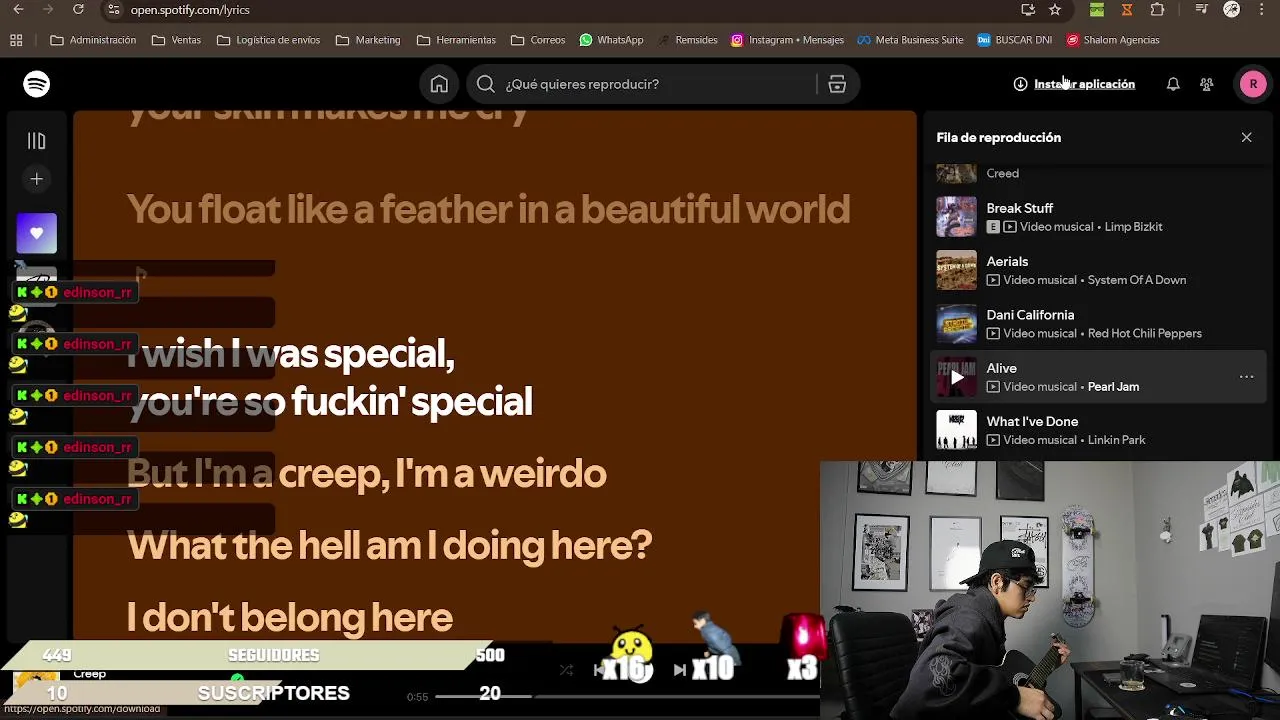Open the green extension icon in toolbar
This screenshot has width=1280, height=720.
click(1097, 10)
